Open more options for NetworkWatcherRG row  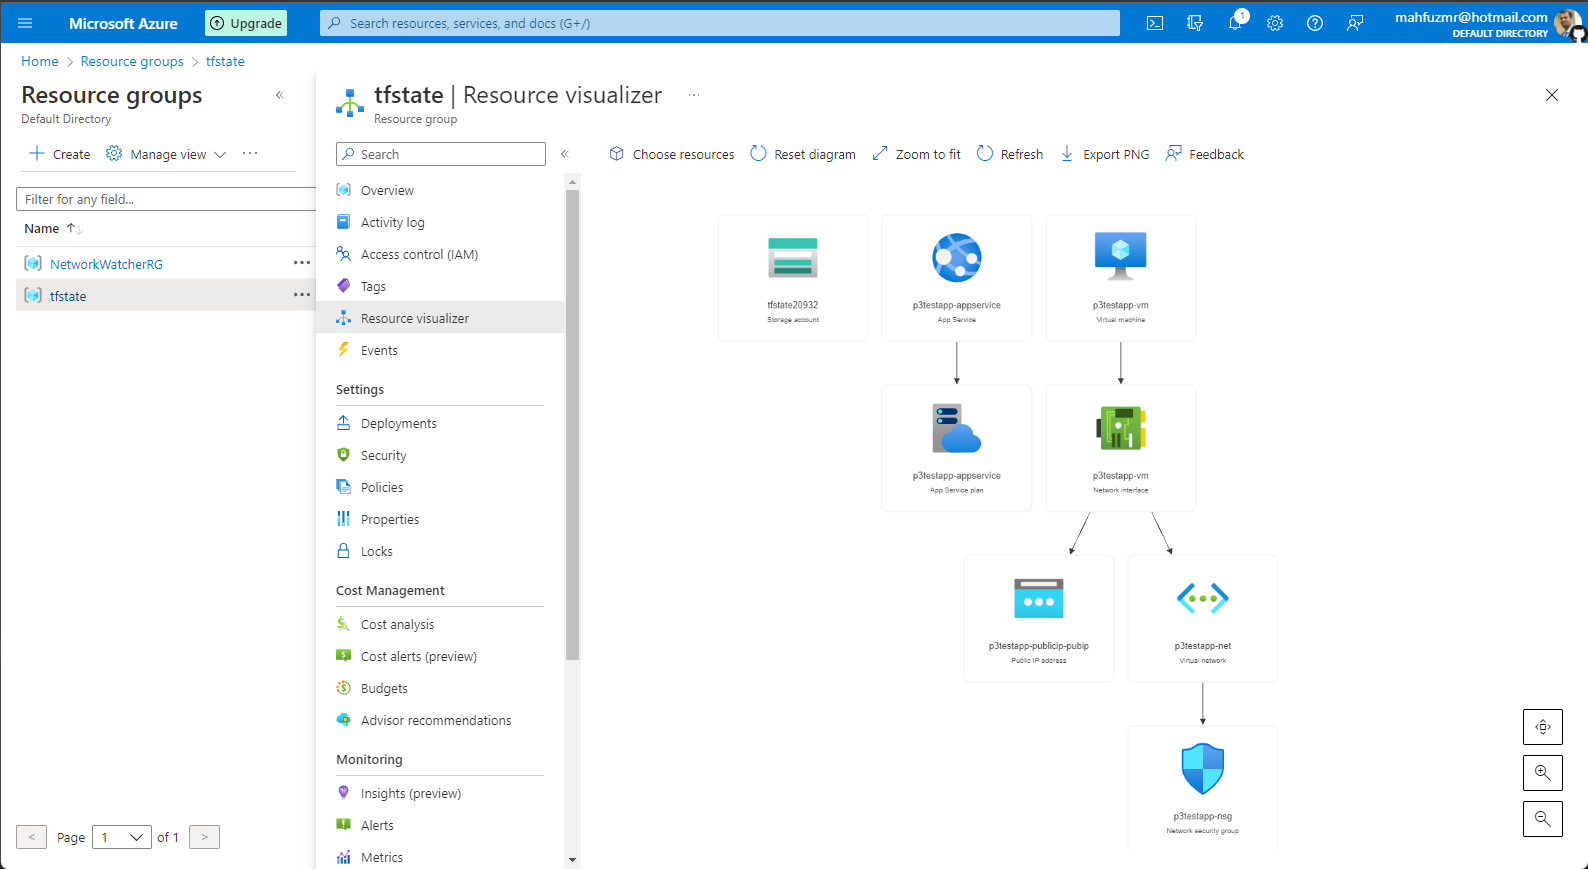click(302, 263)
